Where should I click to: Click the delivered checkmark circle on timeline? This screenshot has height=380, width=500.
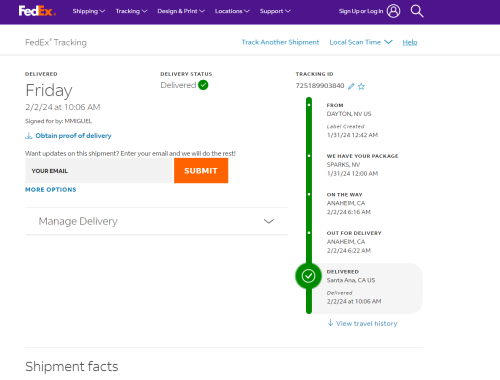pyautogui.click(x=308, y=276)
